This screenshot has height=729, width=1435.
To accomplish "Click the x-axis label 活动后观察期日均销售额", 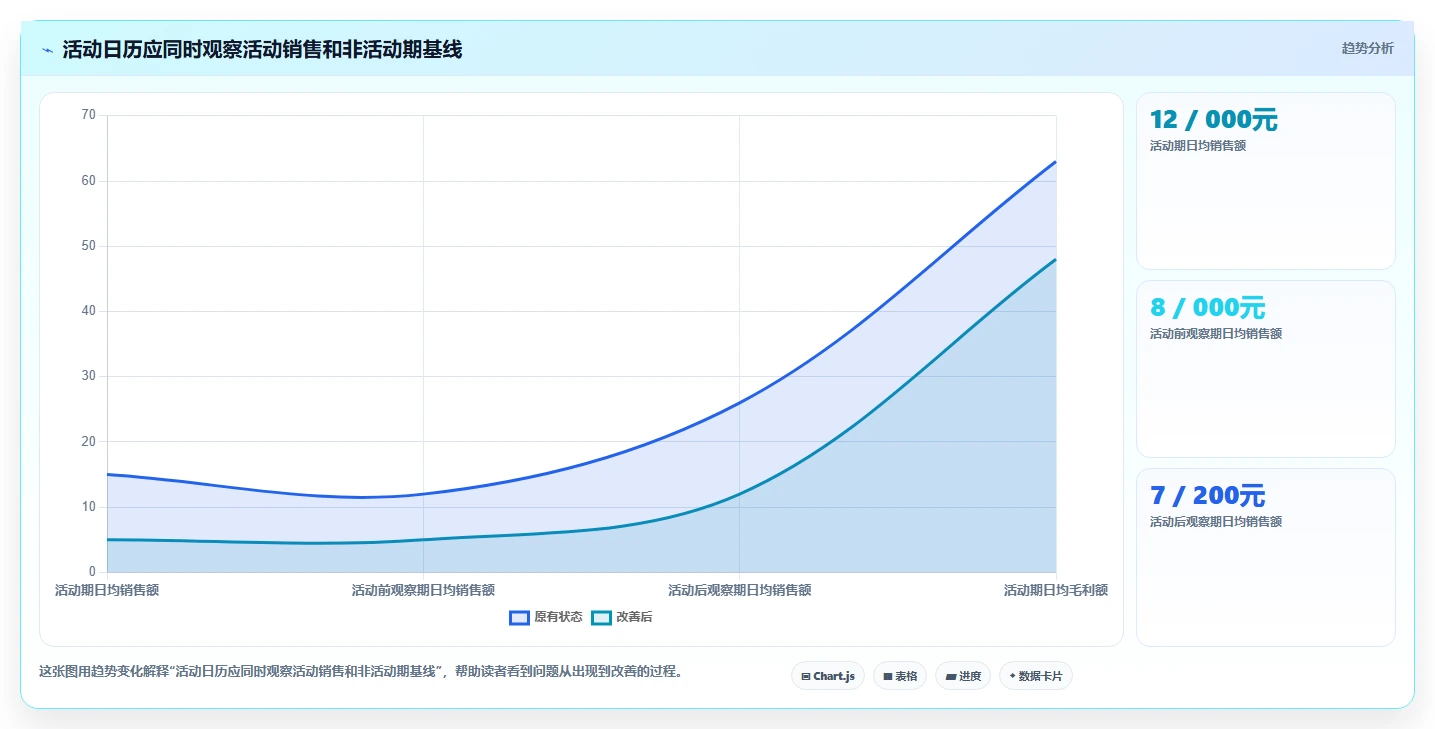I will [740, 591].
